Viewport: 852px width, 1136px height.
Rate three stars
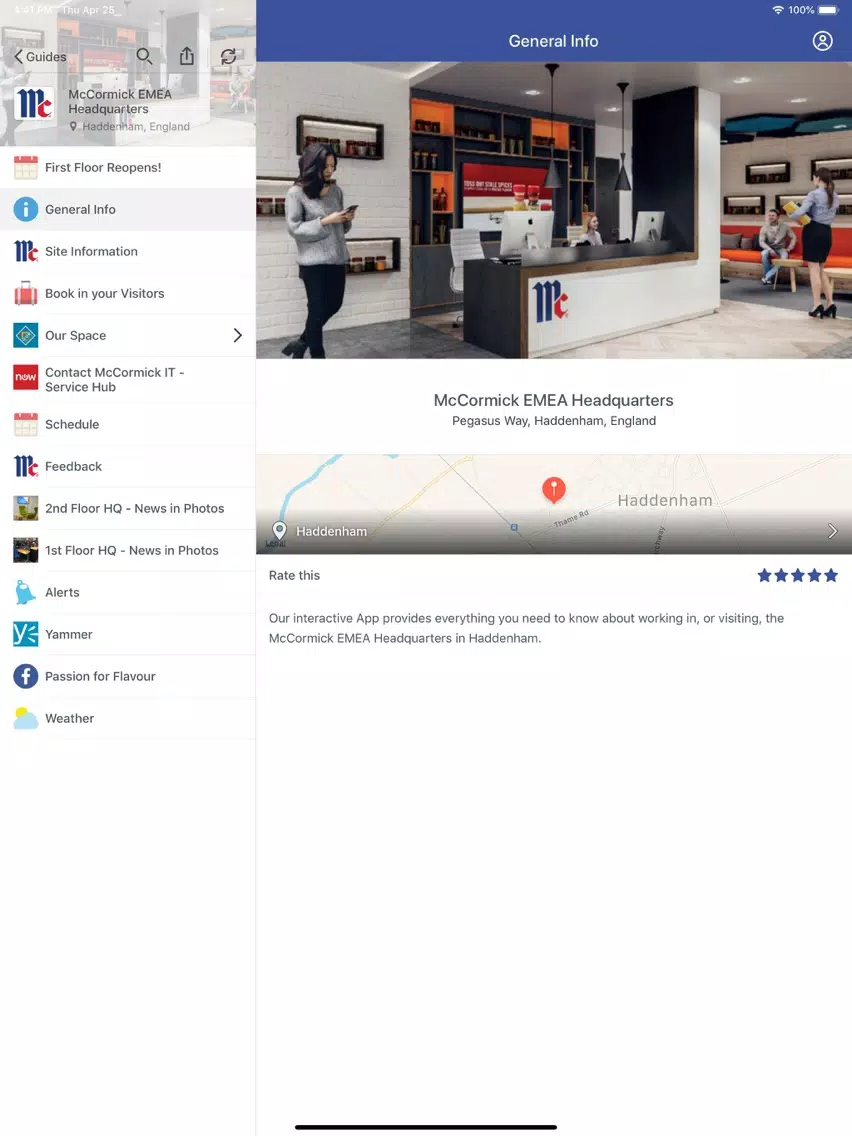[x=798, y=575]
